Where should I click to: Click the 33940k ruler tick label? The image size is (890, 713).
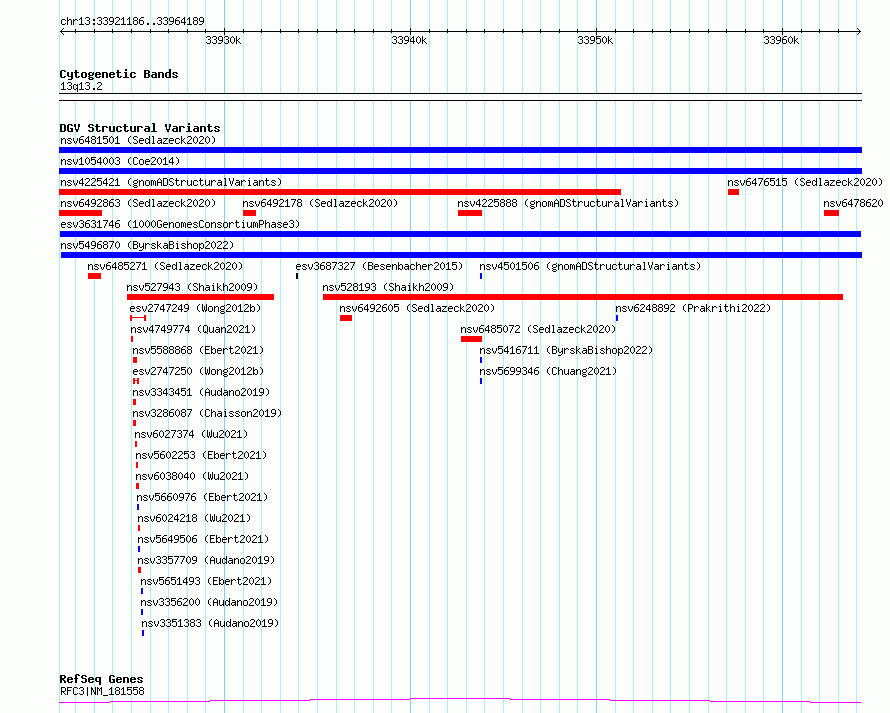(x=409, y=40)
